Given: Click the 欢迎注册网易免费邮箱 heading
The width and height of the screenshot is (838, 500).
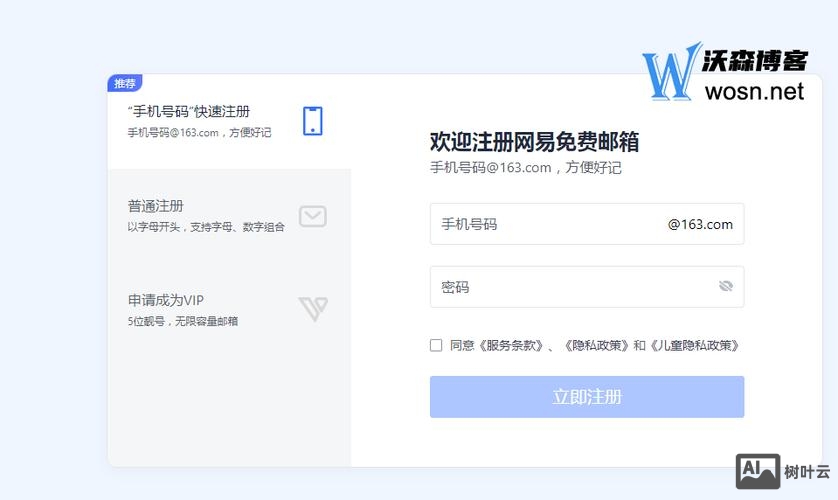Looking at the screenshot, I should [534, 142].
